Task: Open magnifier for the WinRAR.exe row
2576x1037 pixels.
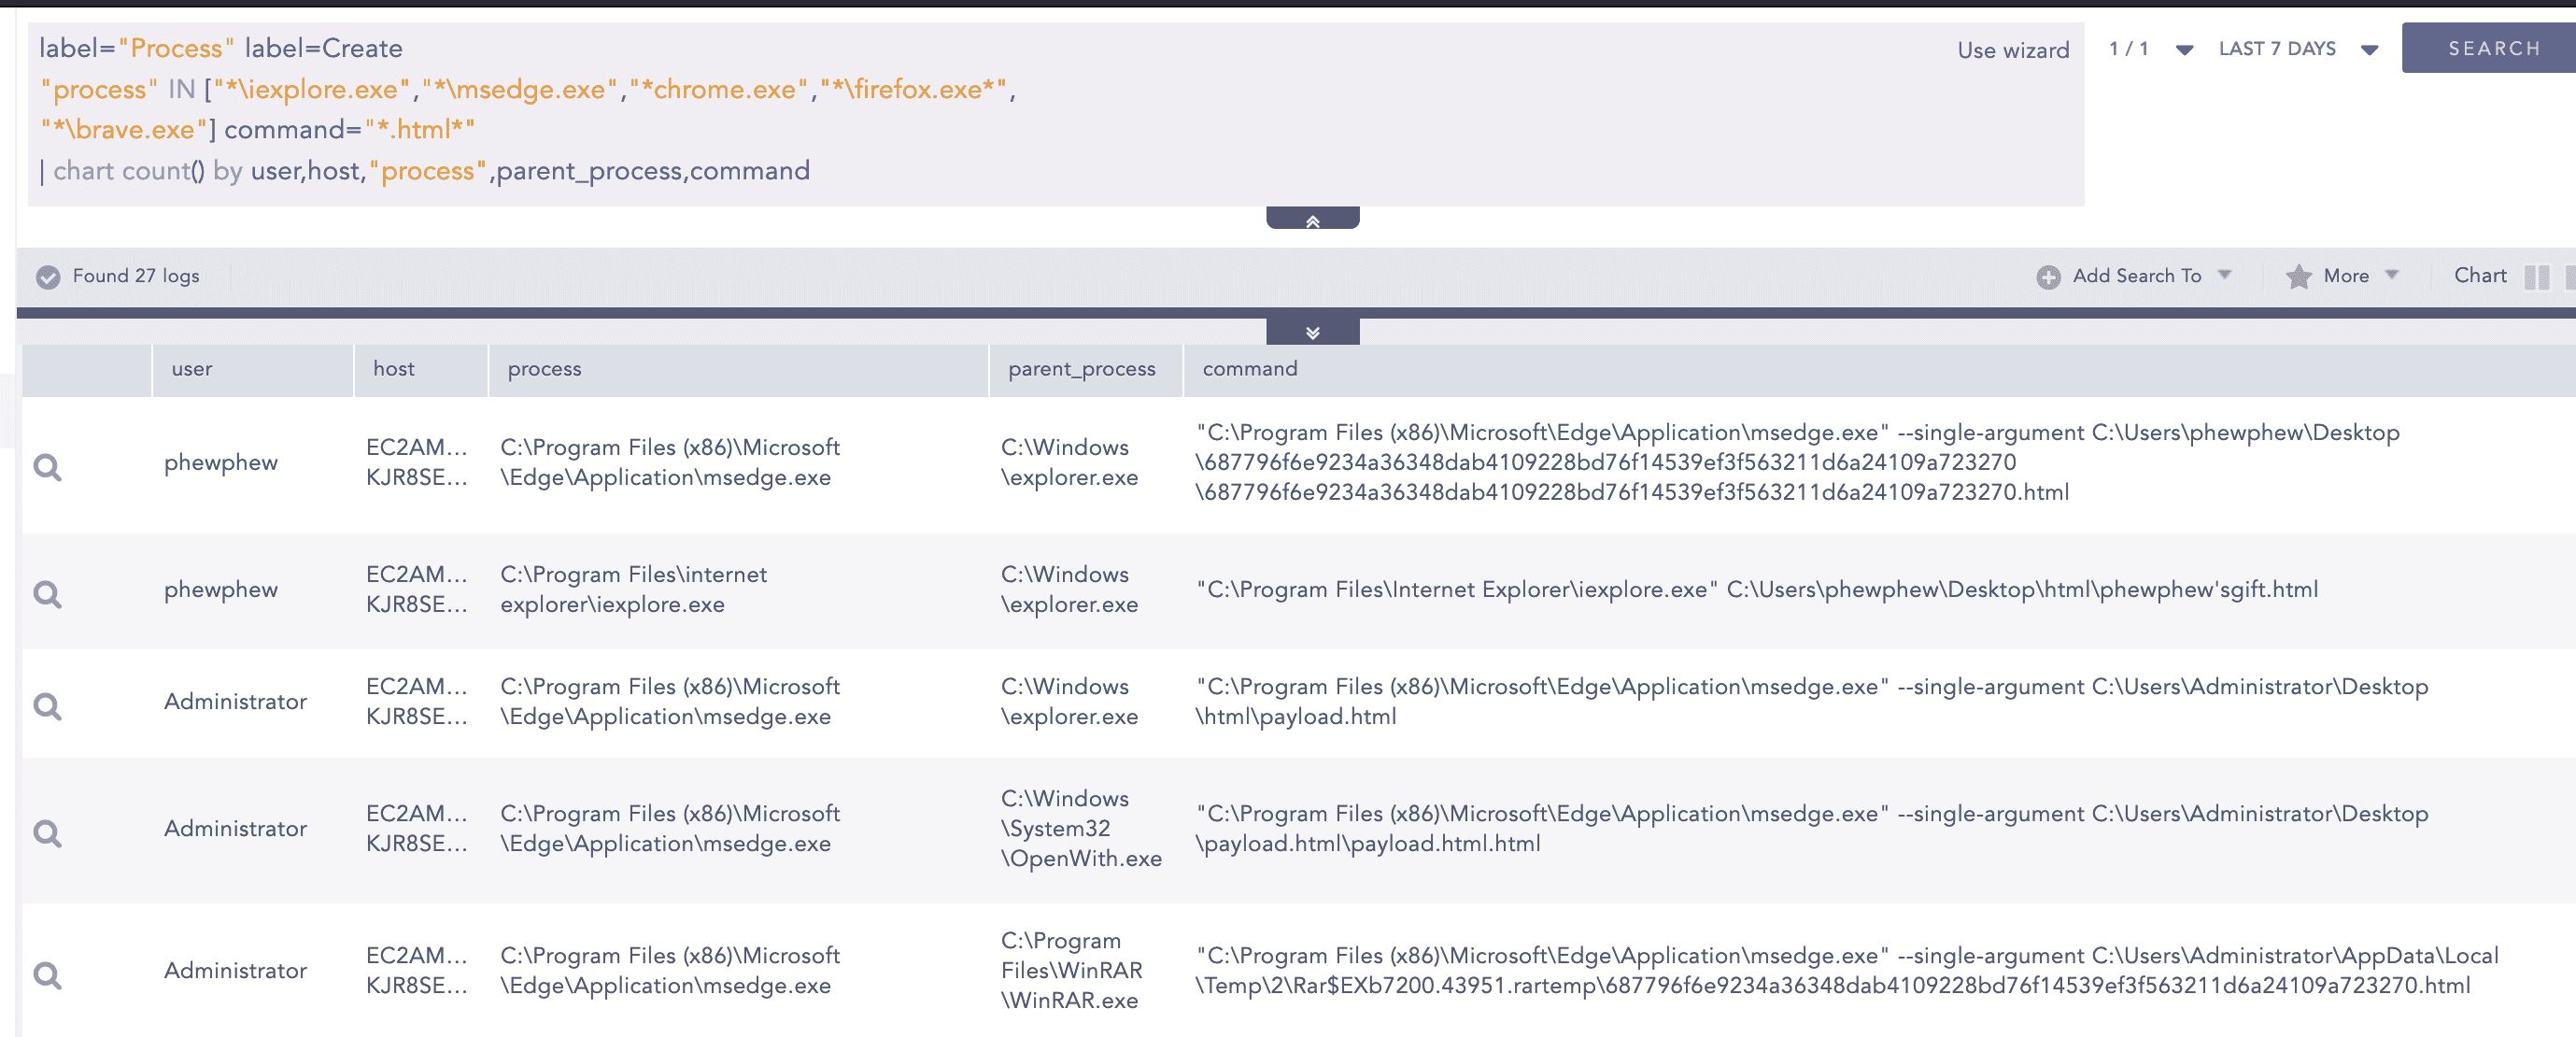Action: tap(47, 974)
